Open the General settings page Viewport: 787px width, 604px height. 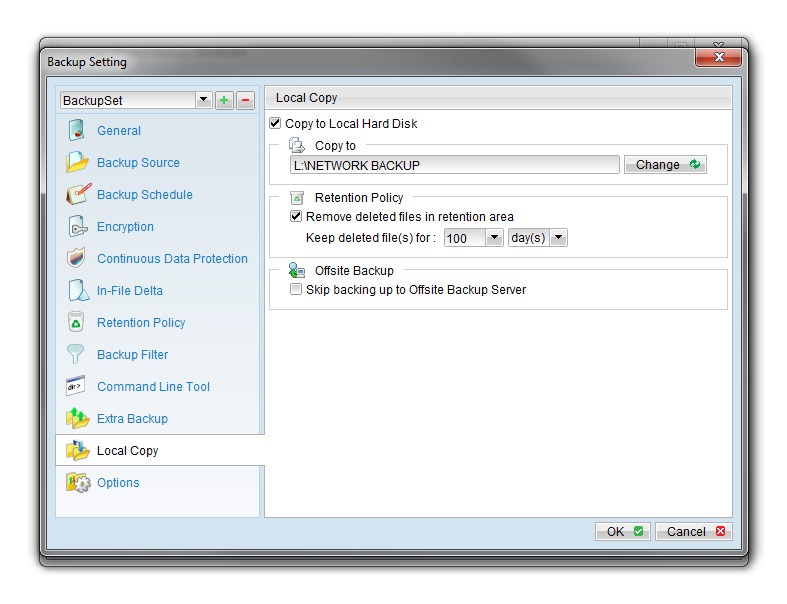pyautogui.click(x=119, y=131)
